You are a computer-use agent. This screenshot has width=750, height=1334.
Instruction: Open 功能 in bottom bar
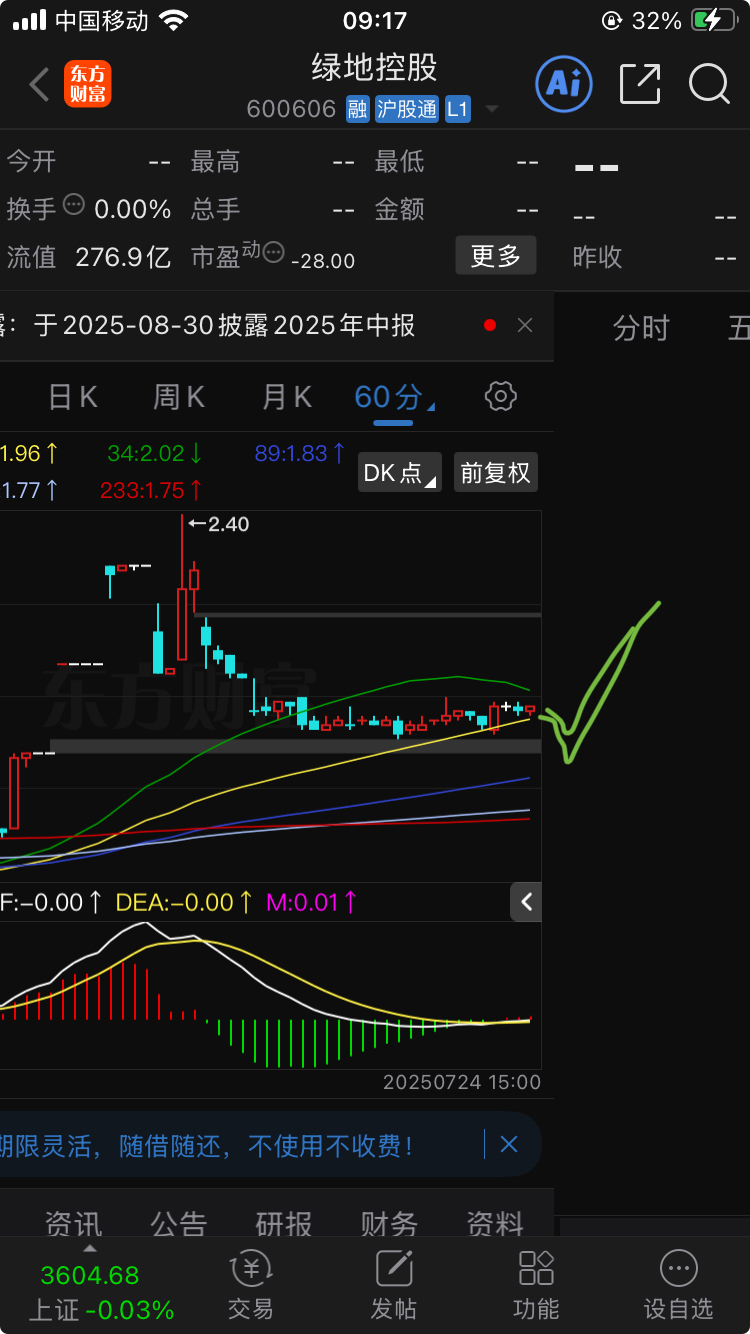tap(536, 1286)
